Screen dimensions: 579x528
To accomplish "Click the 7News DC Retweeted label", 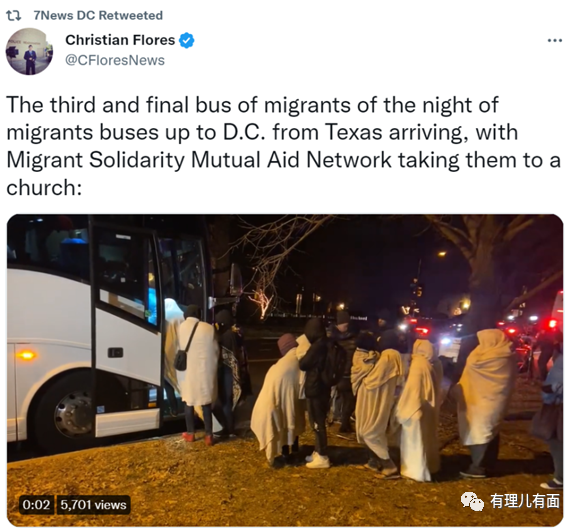I will point(98,15).
